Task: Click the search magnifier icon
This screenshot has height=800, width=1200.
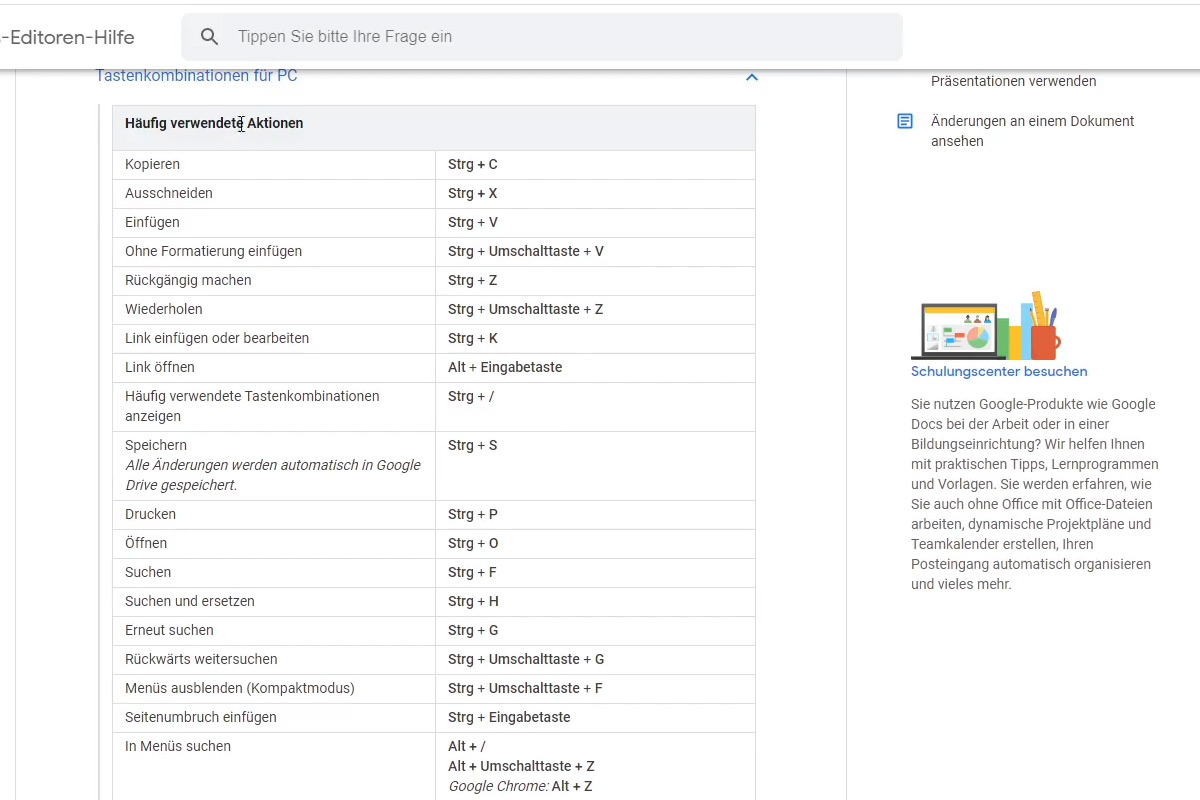Action: pyautogui.click(x=209, y=37)
